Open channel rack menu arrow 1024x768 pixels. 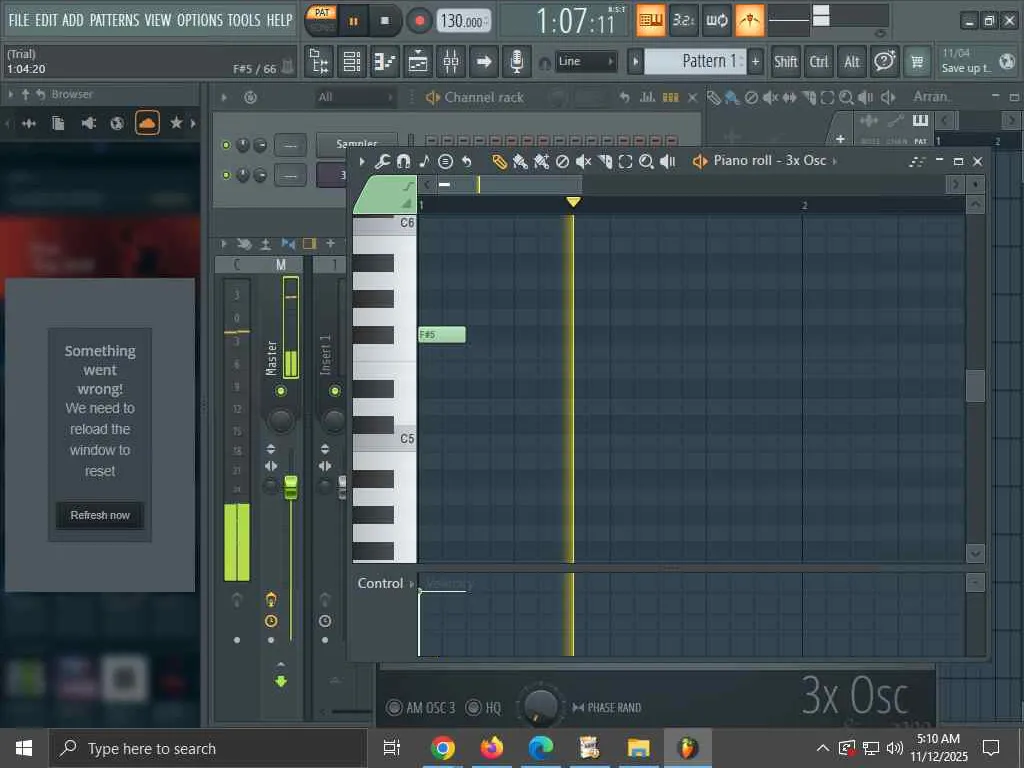(x=224, y=97)
